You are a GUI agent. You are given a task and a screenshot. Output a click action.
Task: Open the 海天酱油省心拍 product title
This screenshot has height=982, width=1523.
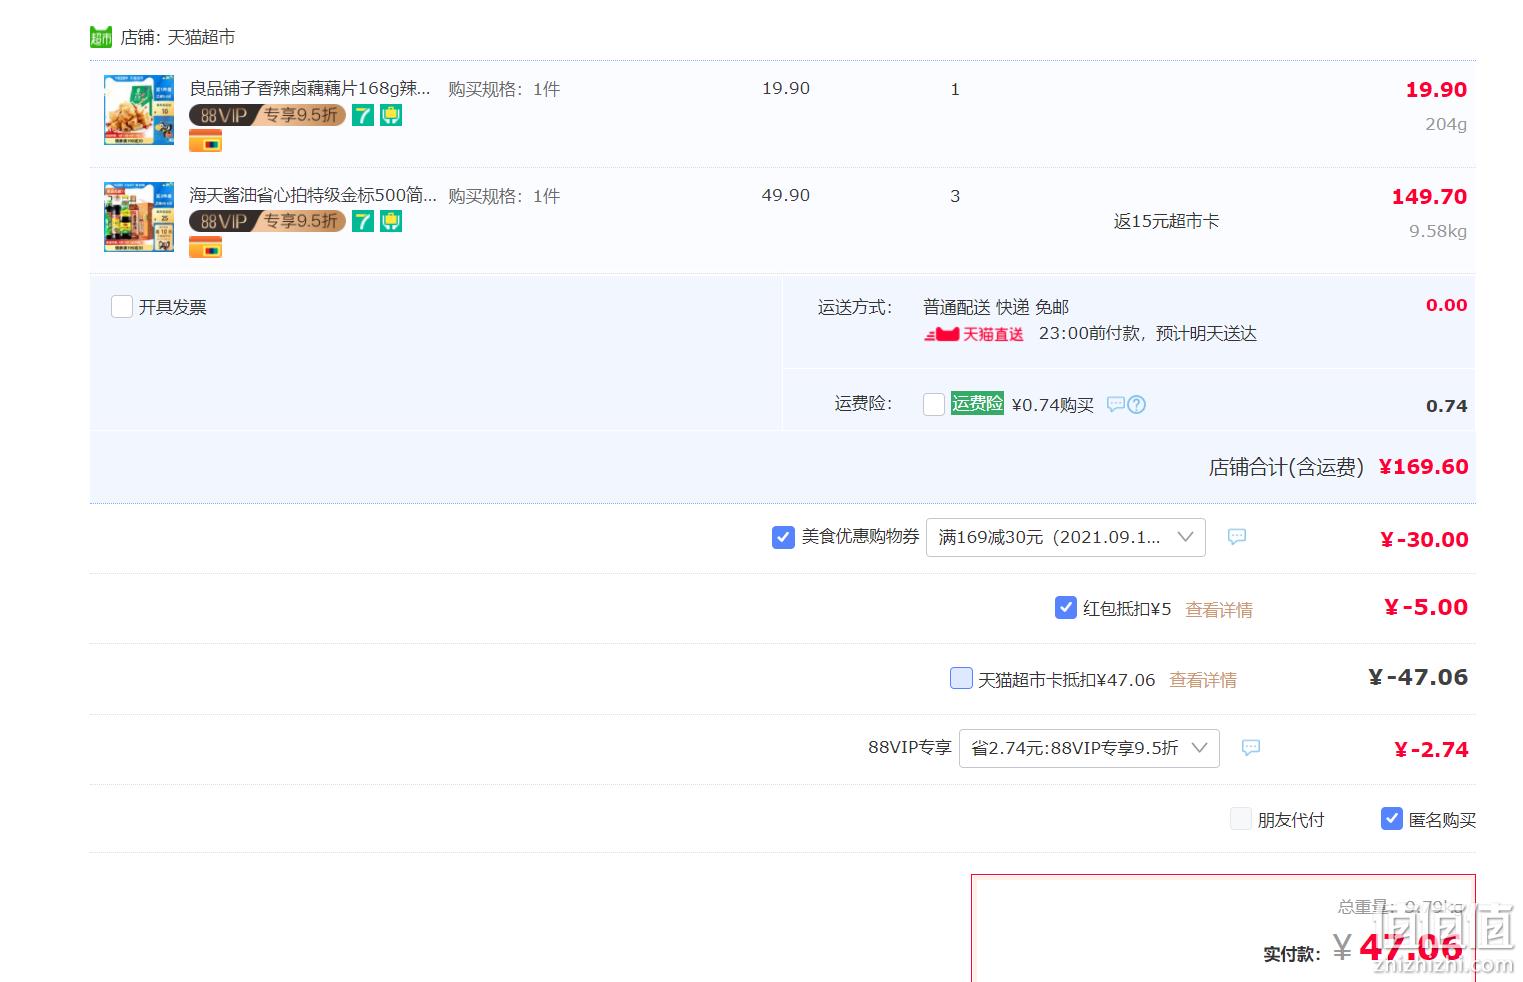pyautogui.click(x=313, y=195)
